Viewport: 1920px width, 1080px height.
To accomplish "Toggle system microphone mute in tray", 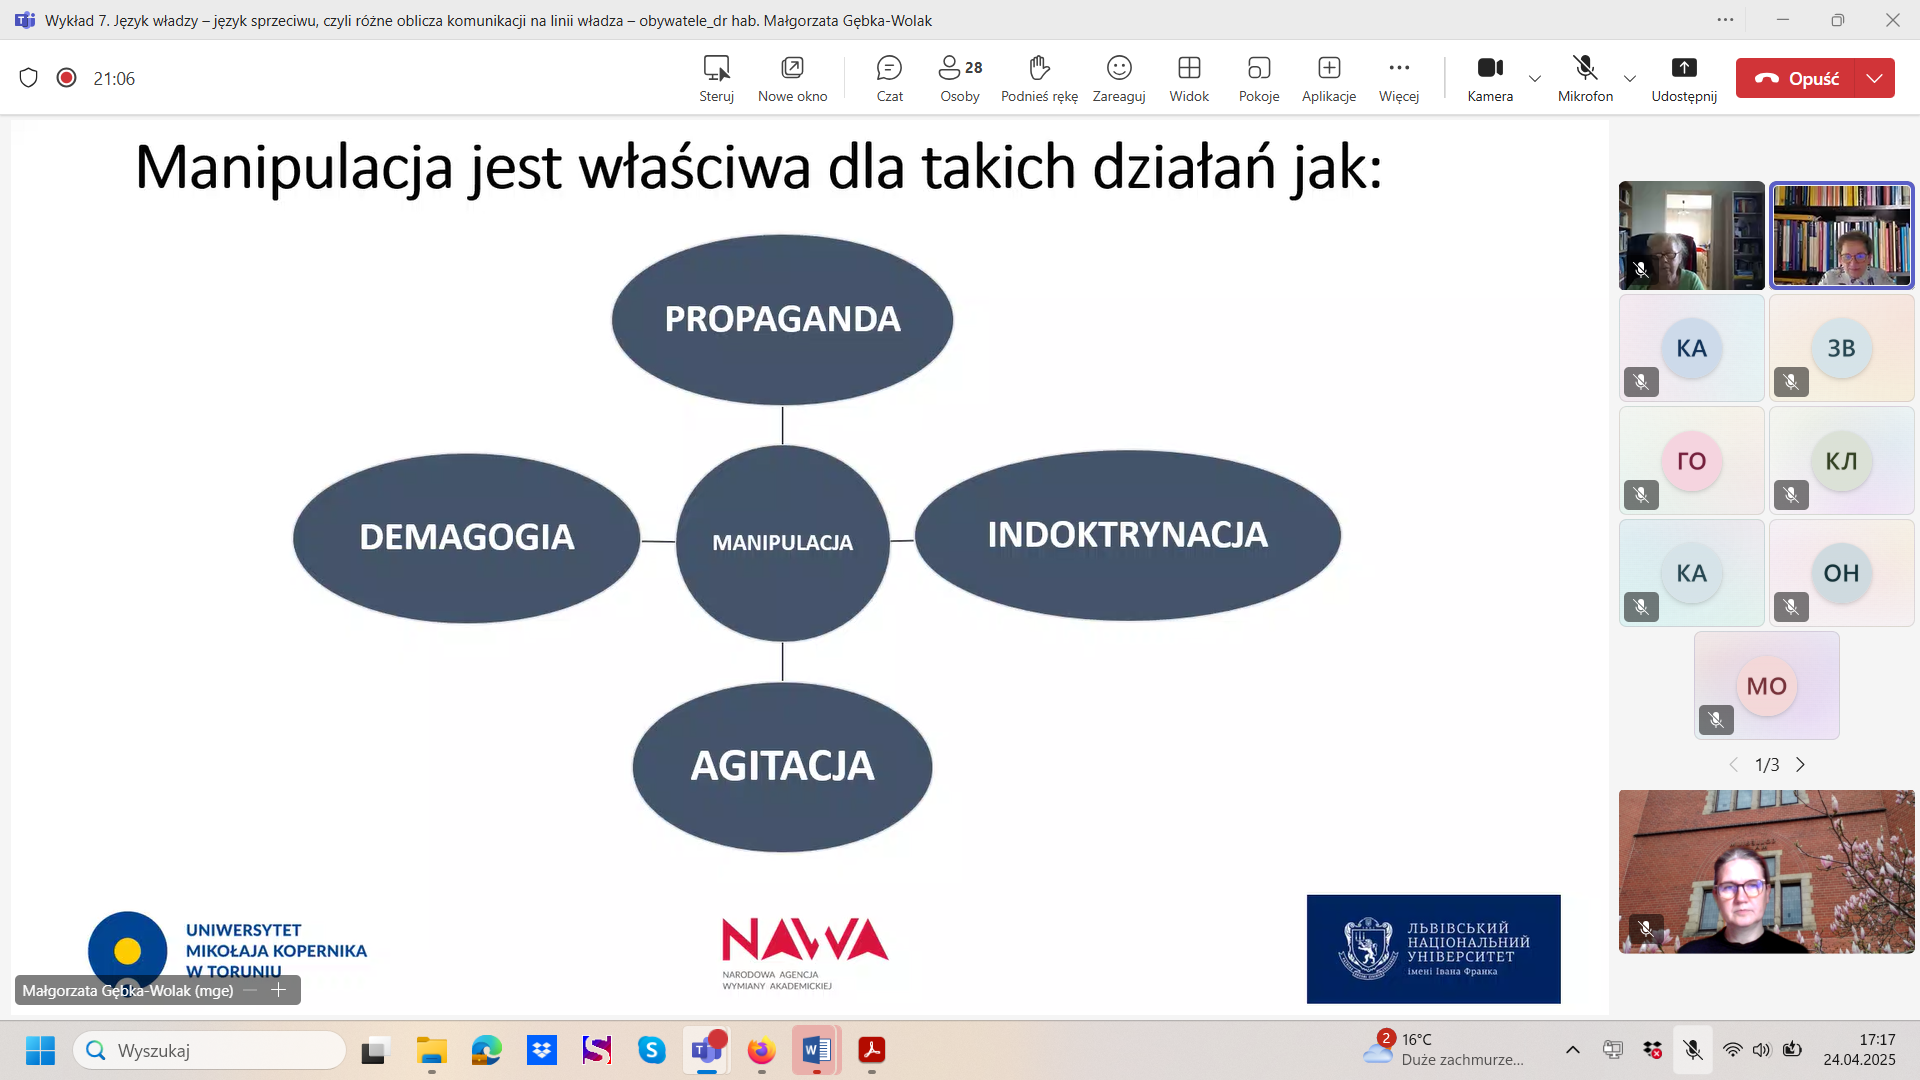I will tap(1692, 1050).
